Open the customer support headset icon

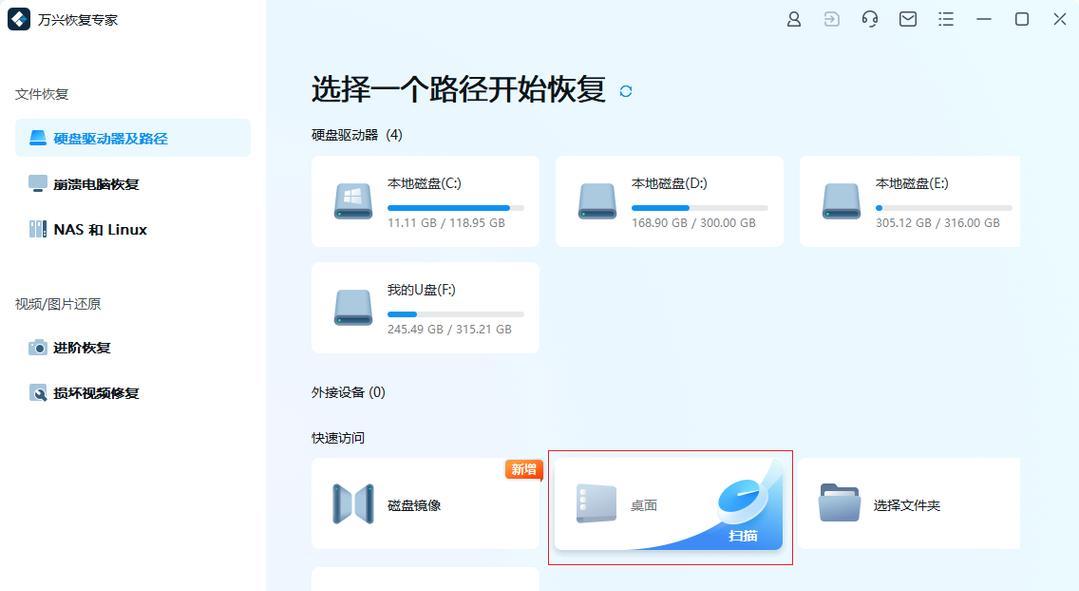870,19
